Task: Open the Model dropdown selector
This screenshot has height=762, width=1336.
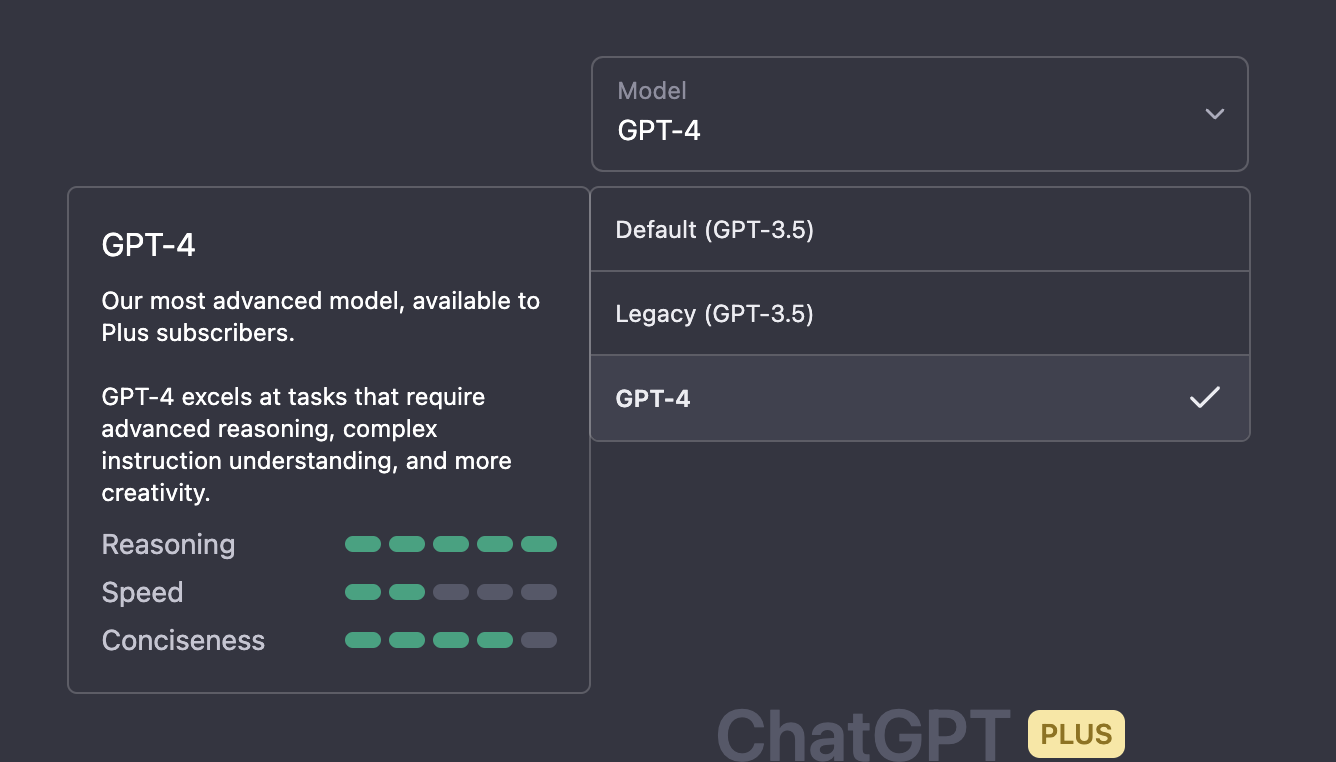Action: click(920, 114)
